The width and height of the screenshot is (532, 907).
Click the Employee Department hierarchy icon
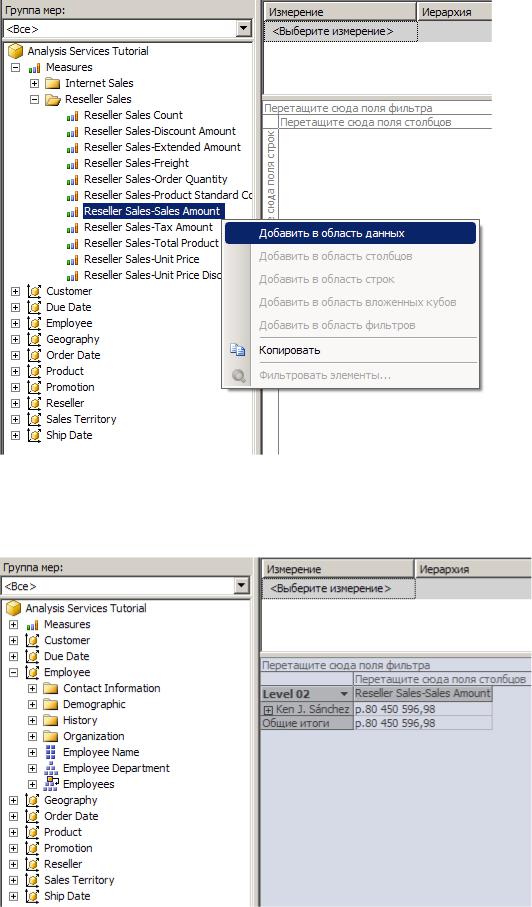tap(51, 768)
